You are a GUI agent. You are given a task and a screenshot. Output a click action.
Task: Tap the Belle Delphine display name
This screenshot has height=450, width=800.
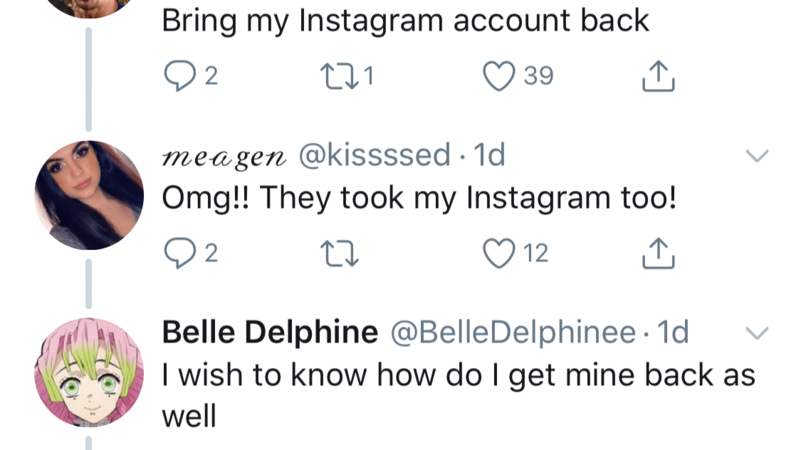(x=269, y=333)
